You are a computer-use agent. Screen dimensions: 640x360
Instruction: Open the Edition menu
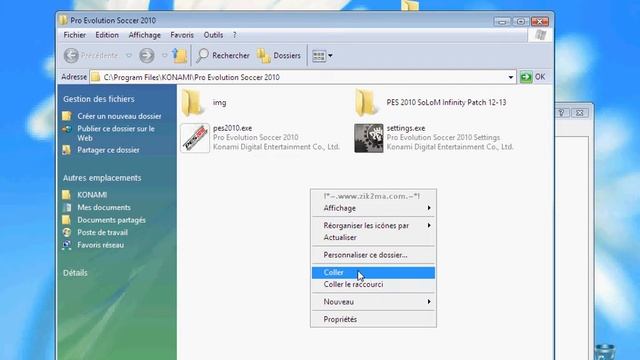pyautogui.click(x=107, y=35)
